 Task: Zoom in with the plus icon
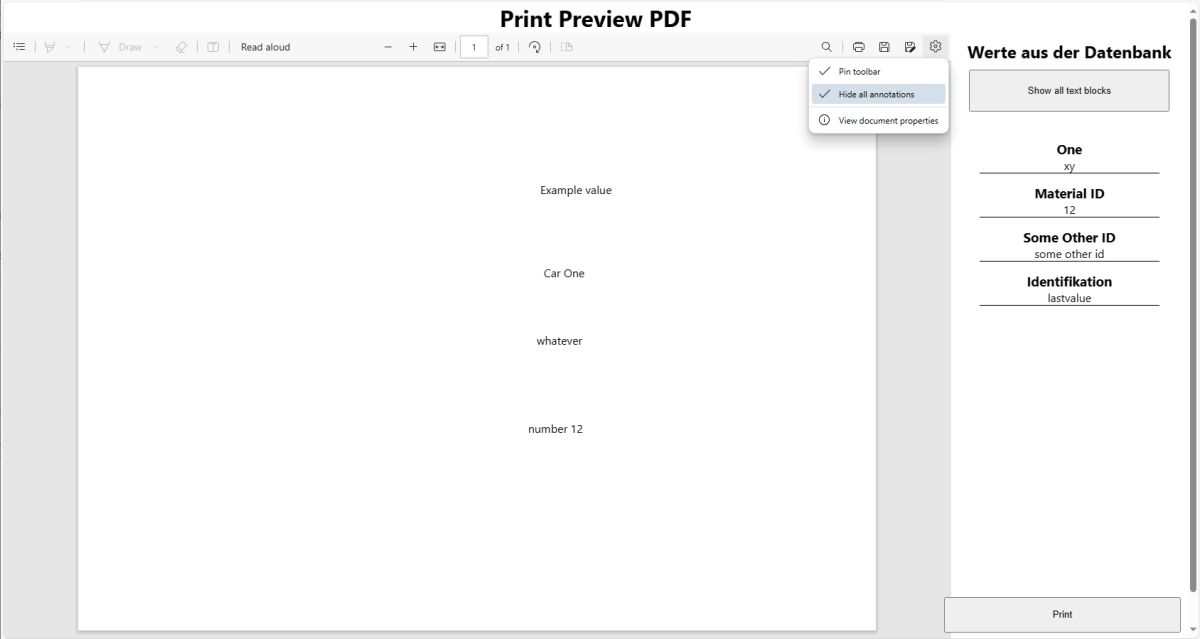[413, 47]
